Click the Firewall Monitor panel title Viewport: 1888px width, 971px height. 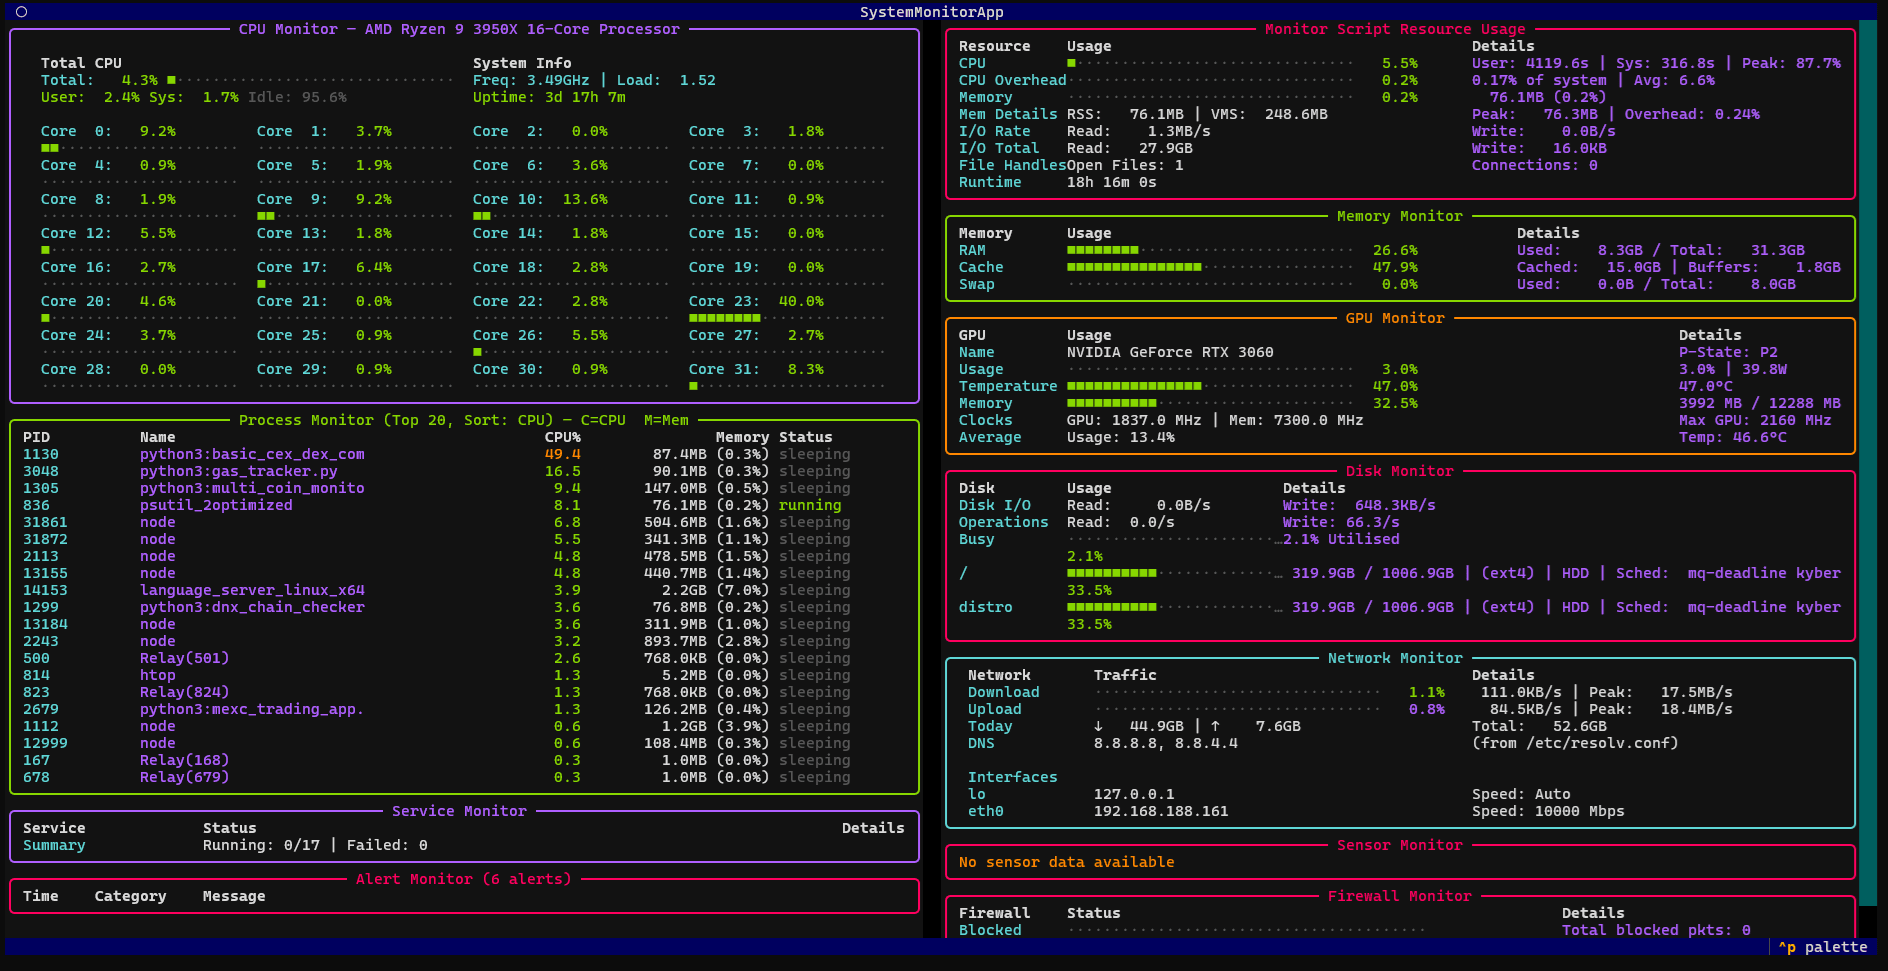point(1400,896)
